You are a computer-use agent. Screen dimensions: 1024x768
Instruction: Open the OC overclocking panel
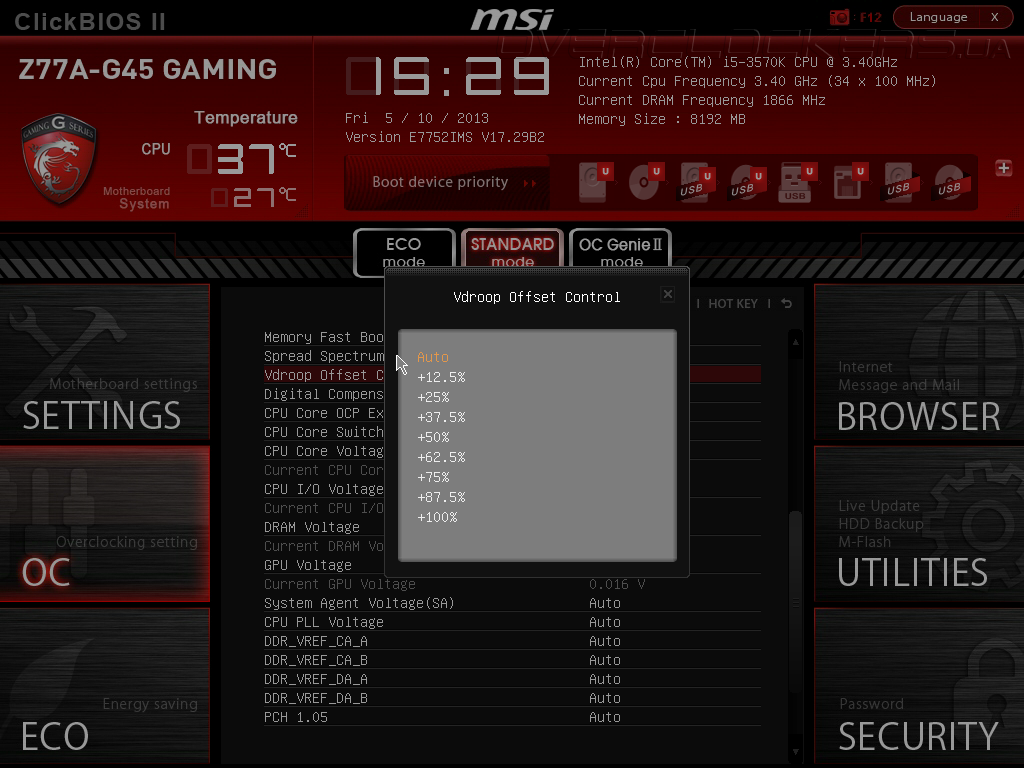click(x=104, y=524)
